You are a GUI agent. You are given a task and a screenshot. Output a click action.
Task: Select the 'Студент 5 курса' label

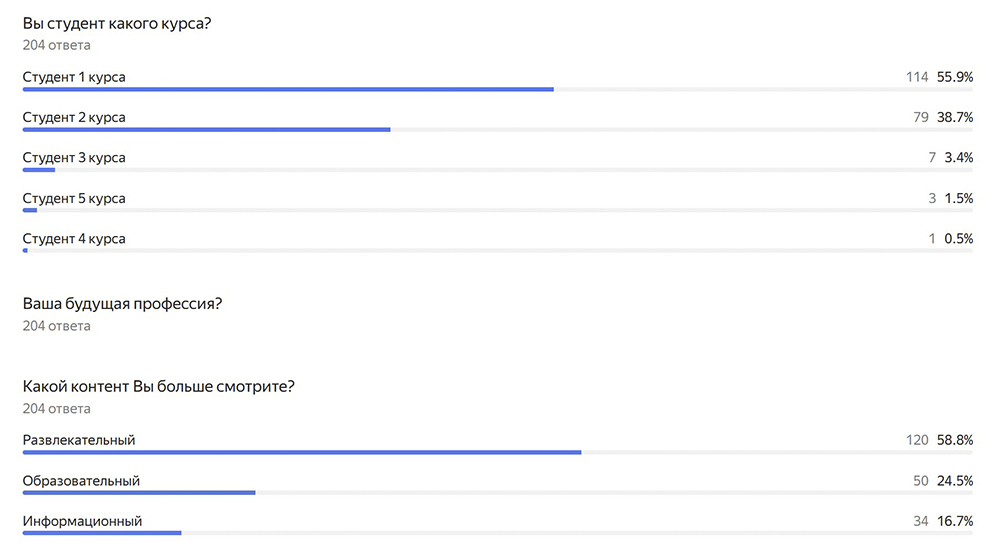click(74, 198)
